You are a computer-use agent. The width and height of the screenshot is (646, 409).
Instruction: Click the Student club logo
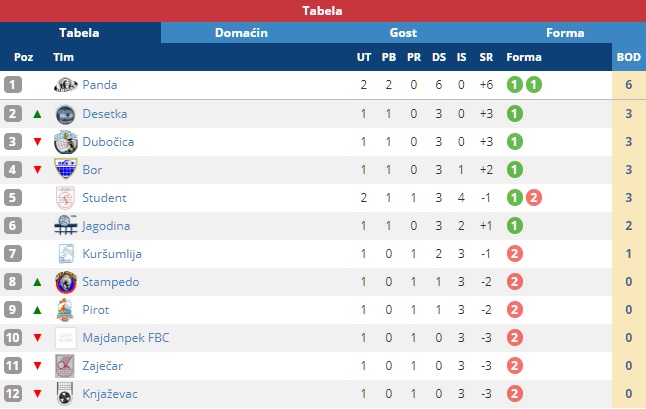point(65,198)
